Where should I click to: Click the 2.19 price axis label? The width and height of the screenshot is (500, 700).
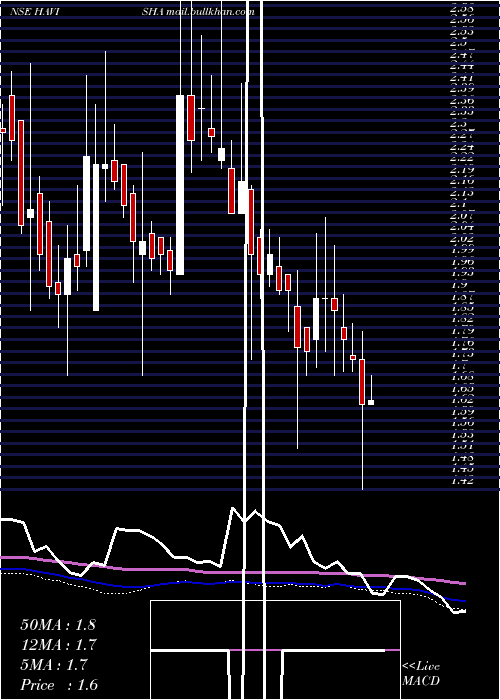(x=462, y=170)
